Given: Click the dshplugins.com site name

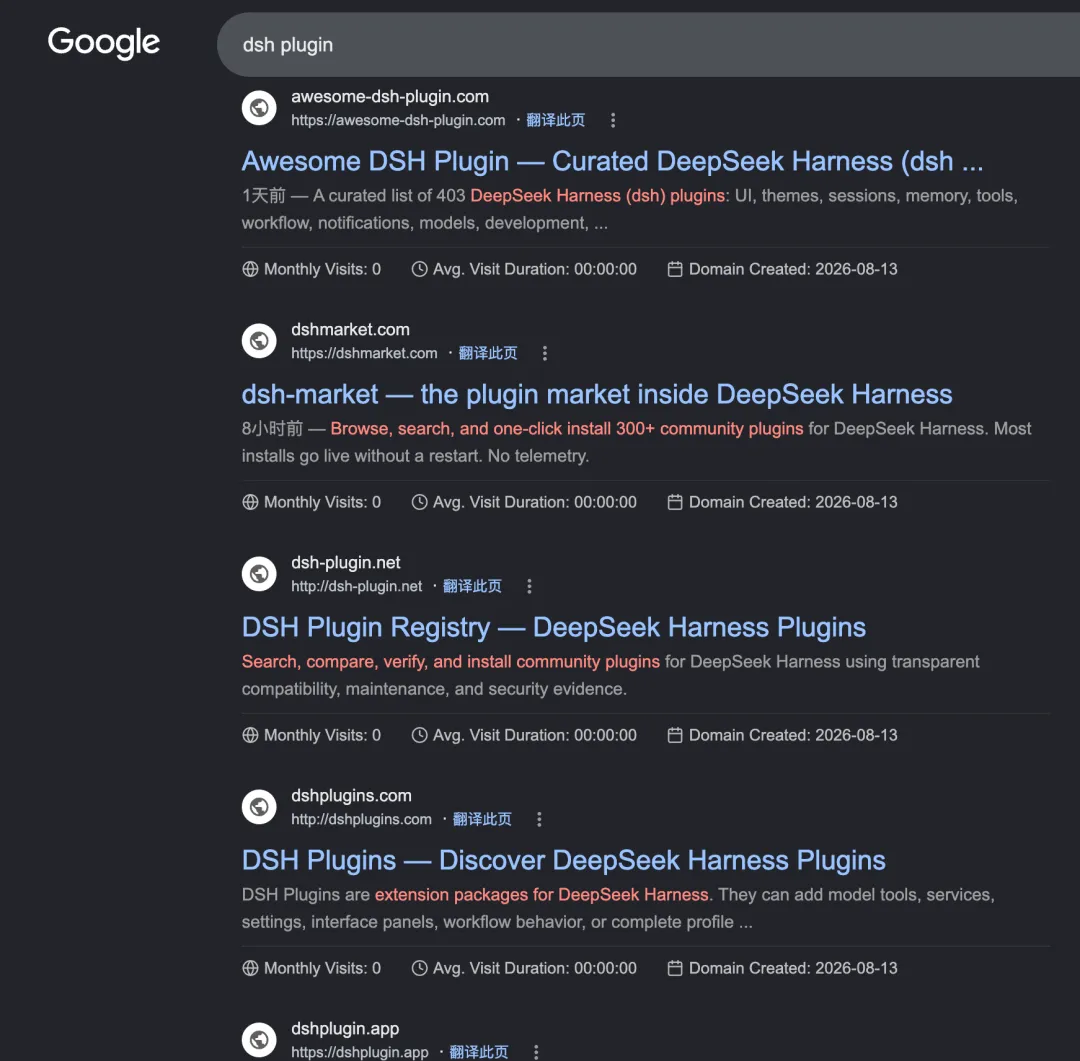Looking at the screenshot, I should click(351, 795).
